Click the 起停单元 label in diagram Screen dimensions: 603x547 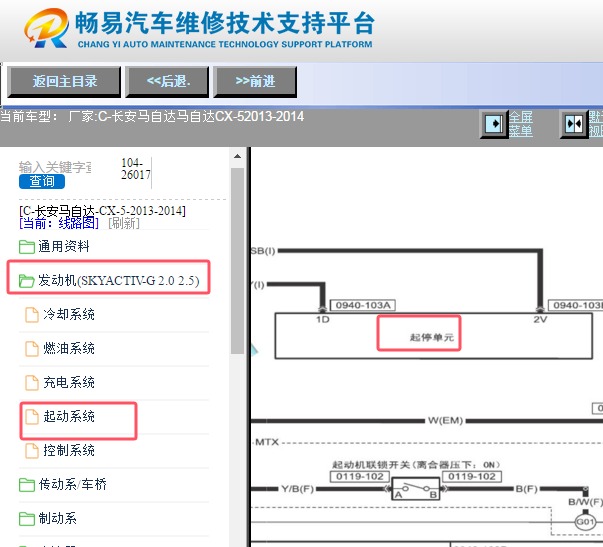point(431,337)
